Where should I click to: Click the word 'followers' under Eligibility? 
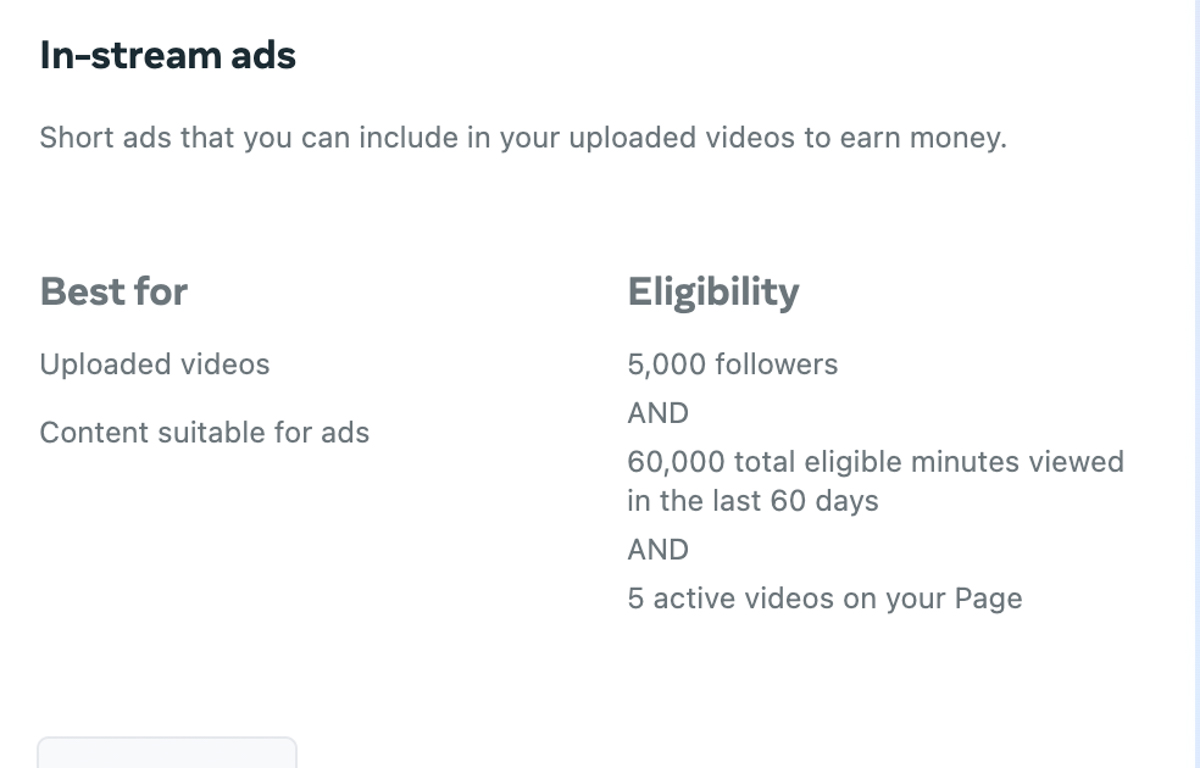pos(776,364)
